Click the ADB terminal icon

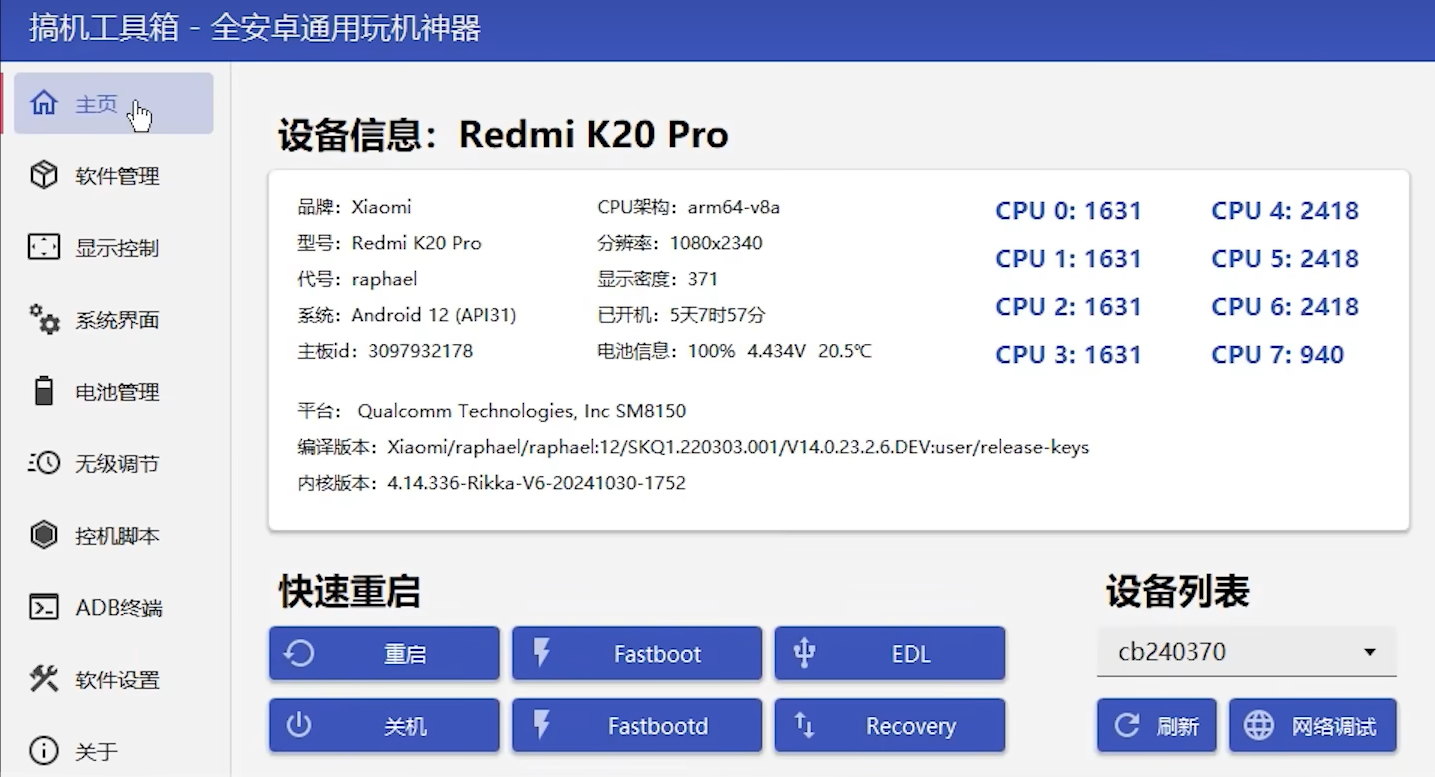click(43, 608)
